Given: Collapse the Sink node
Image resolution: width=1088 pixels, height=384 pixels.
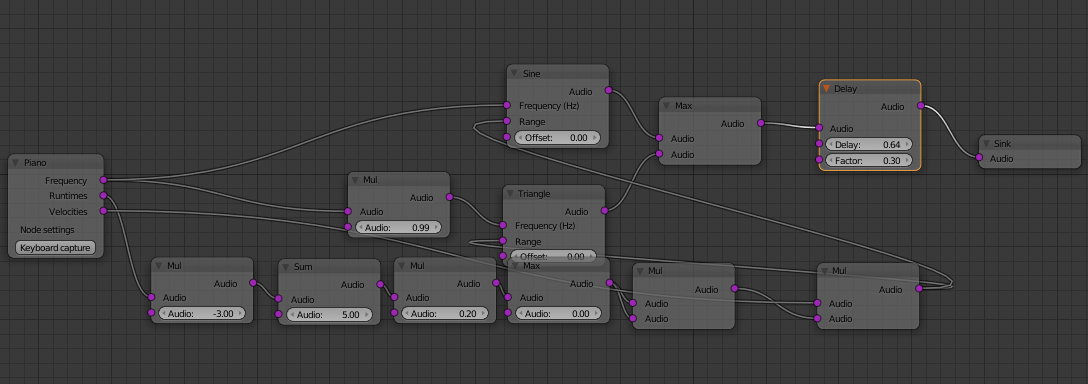Looking at the screenshot, I should pos(986,144).
